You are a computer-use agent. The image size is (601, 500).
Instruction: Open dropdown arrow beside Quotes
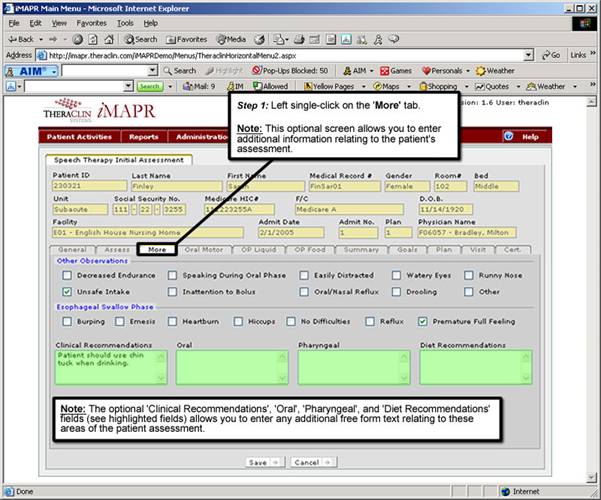pos(518,87)
